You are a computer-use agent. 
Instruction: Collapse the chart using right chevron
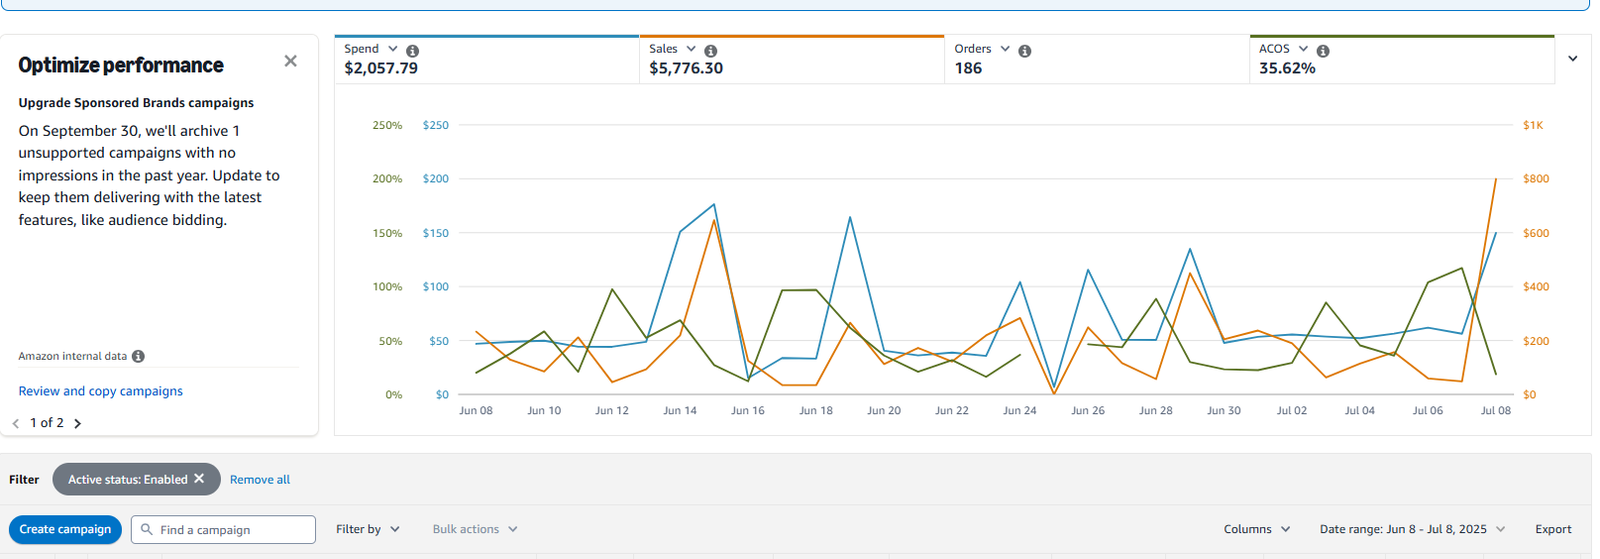[1572, 59]
